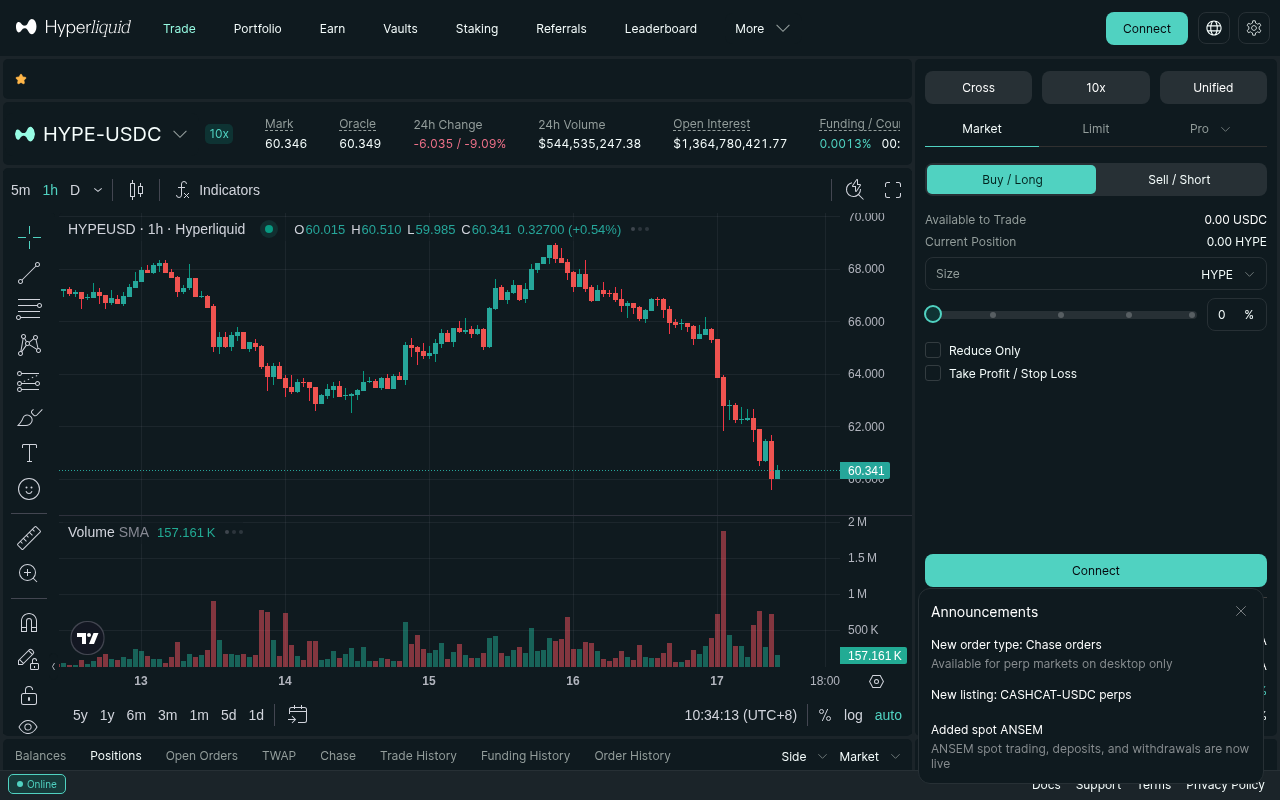Viewport: 1280px width, 800px height.
Task: Open the Size HYPE unit dropdown
Action: pos(1228,274)
